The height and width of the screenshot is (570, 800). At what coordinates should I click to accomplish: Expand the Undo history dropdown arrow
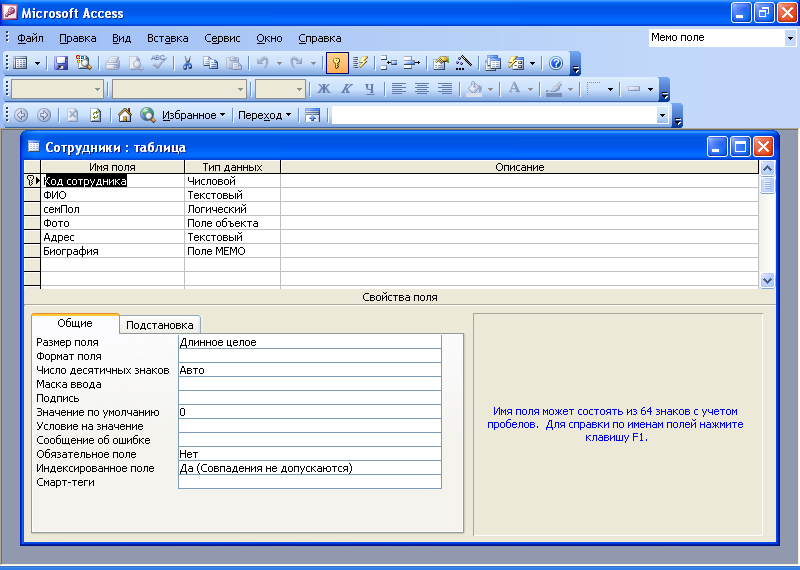pos(279,63)
